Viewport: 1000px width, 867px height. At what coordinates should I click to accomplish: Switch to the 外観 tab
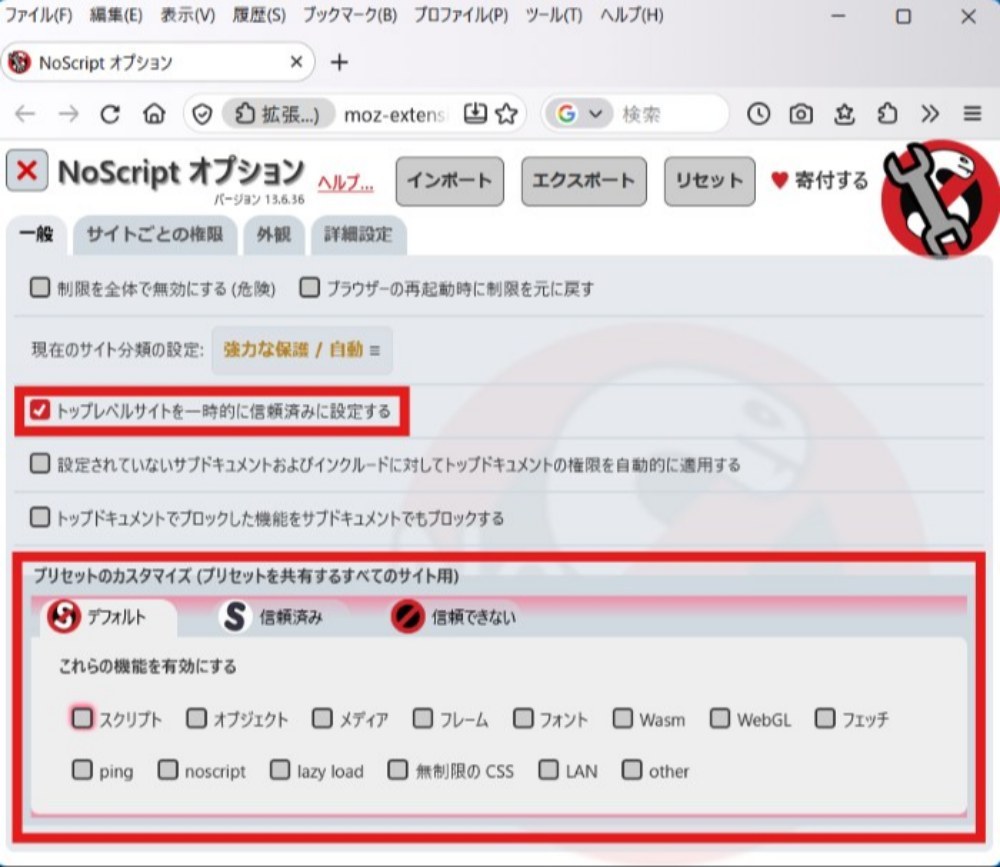(x=274, y=235)
